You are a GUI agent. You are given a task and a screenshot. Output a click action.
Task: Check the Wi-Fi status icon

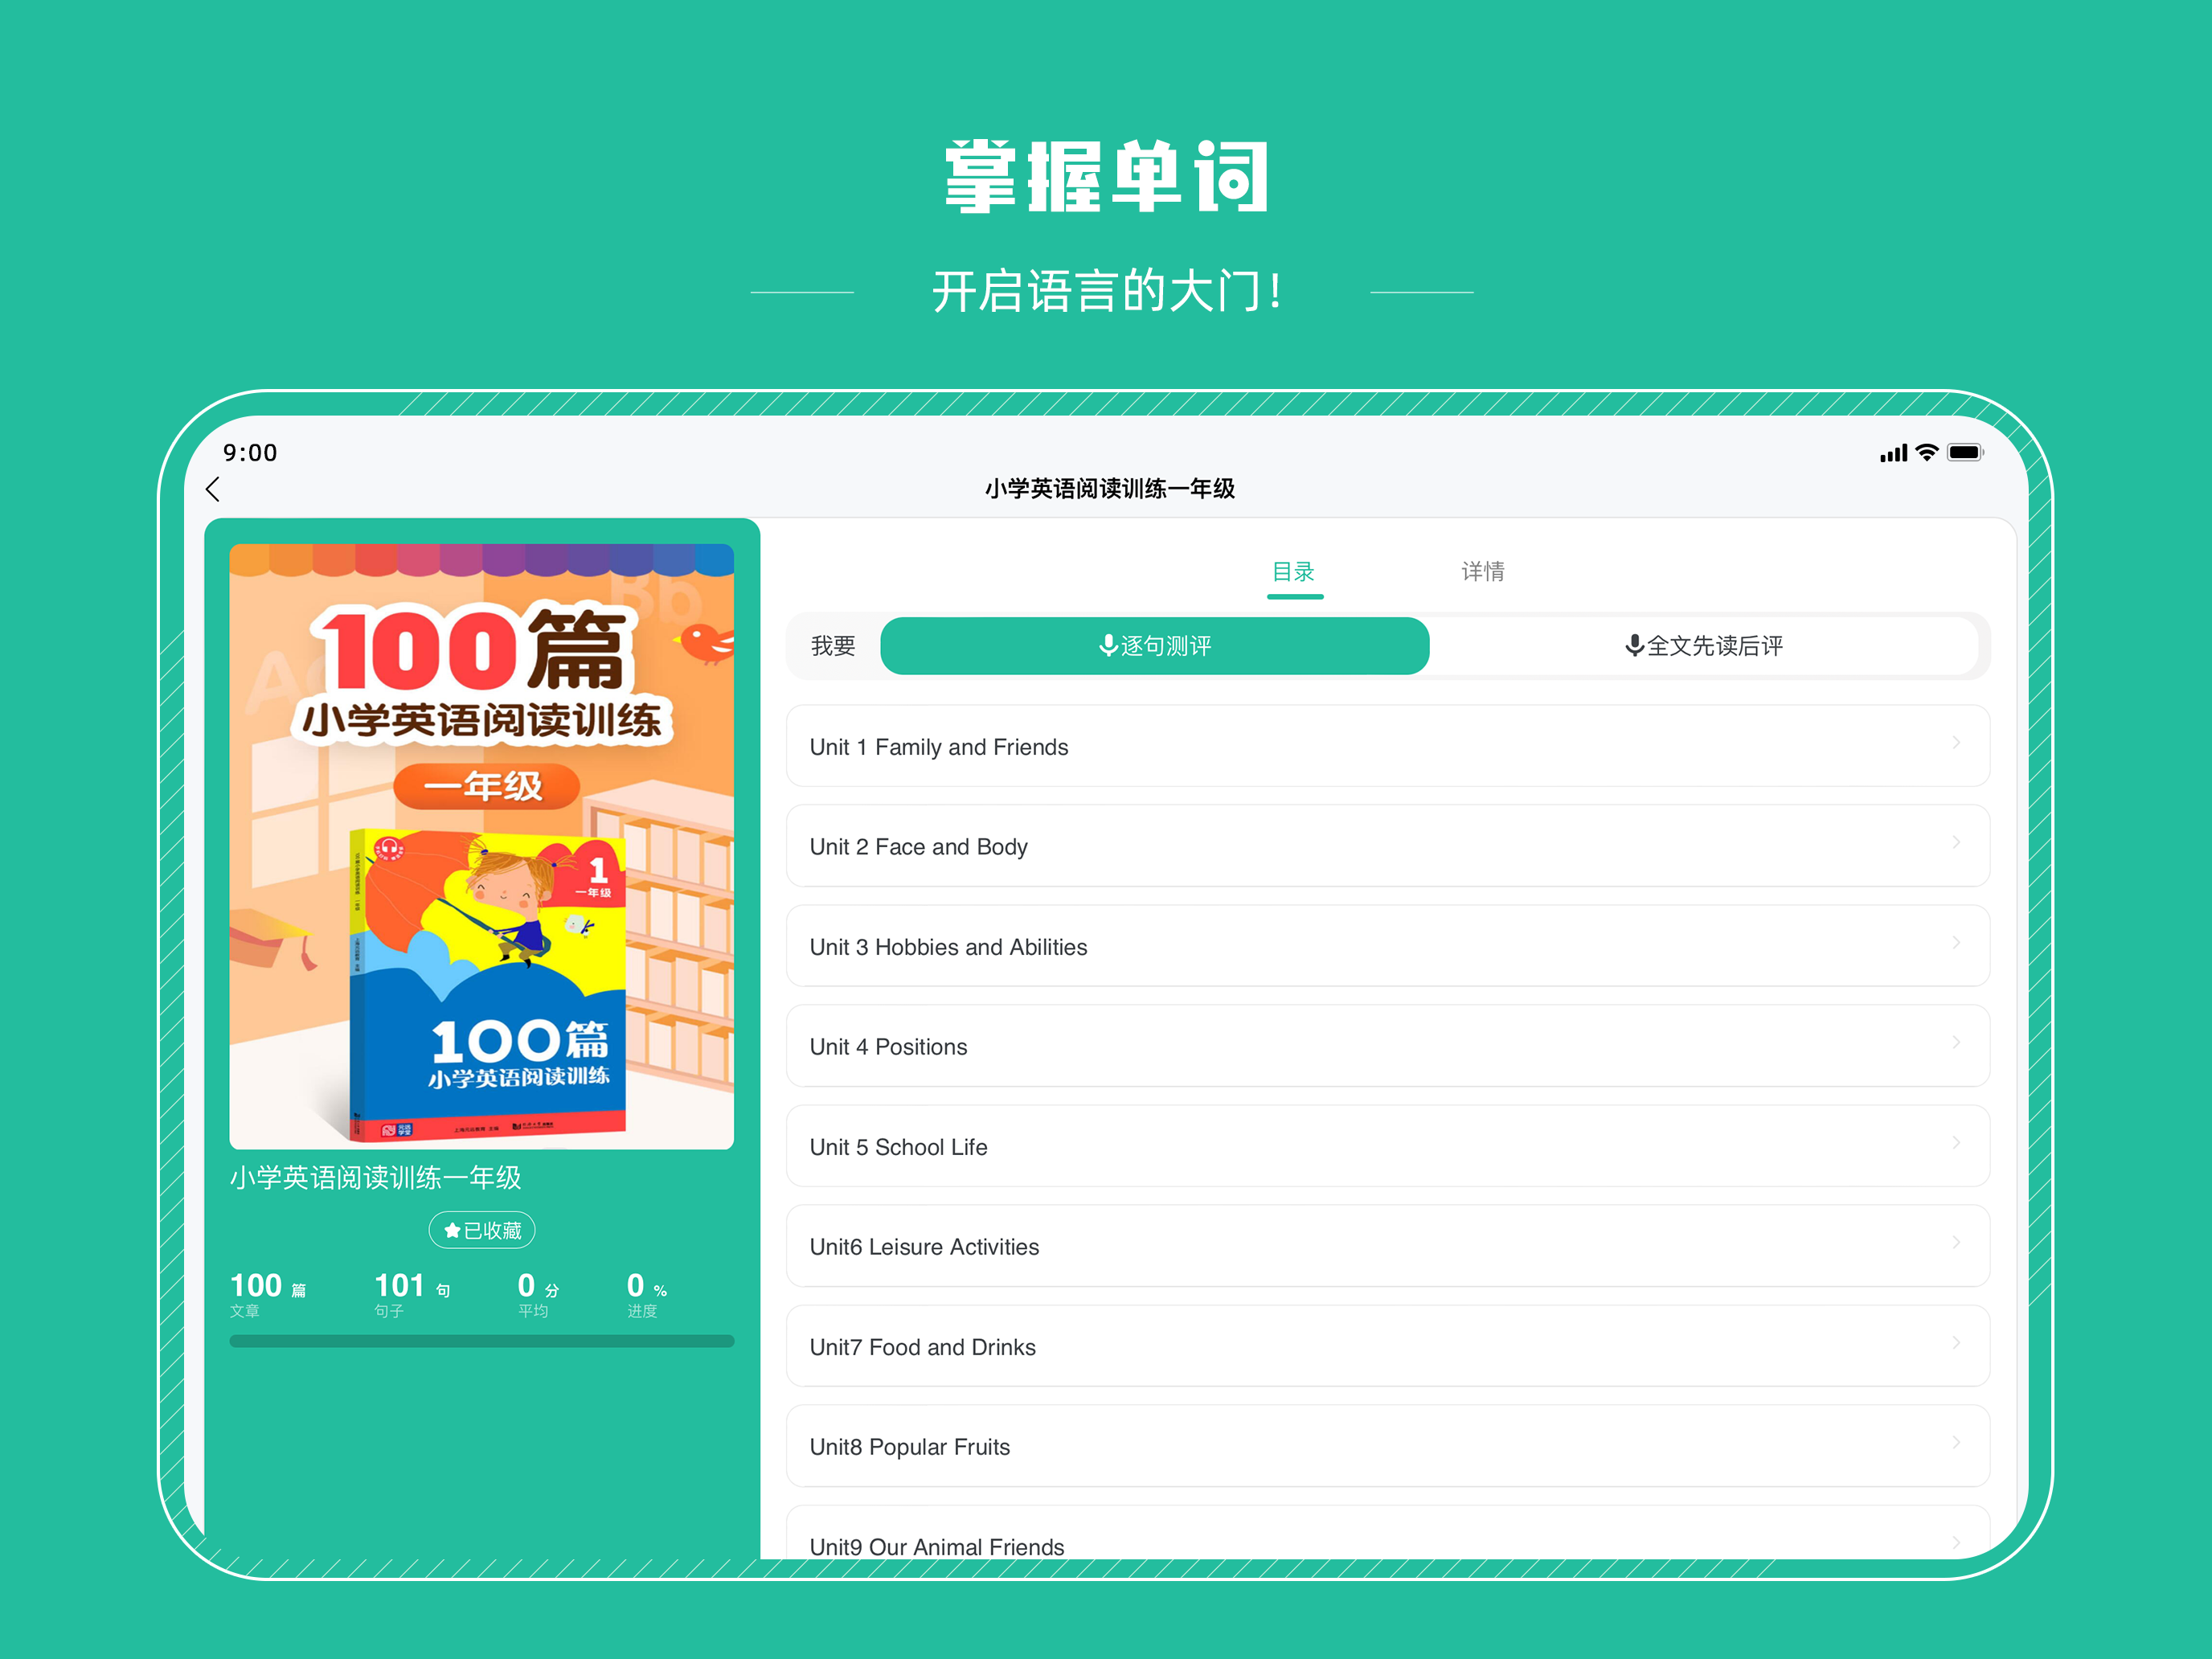click(1926, 452)
